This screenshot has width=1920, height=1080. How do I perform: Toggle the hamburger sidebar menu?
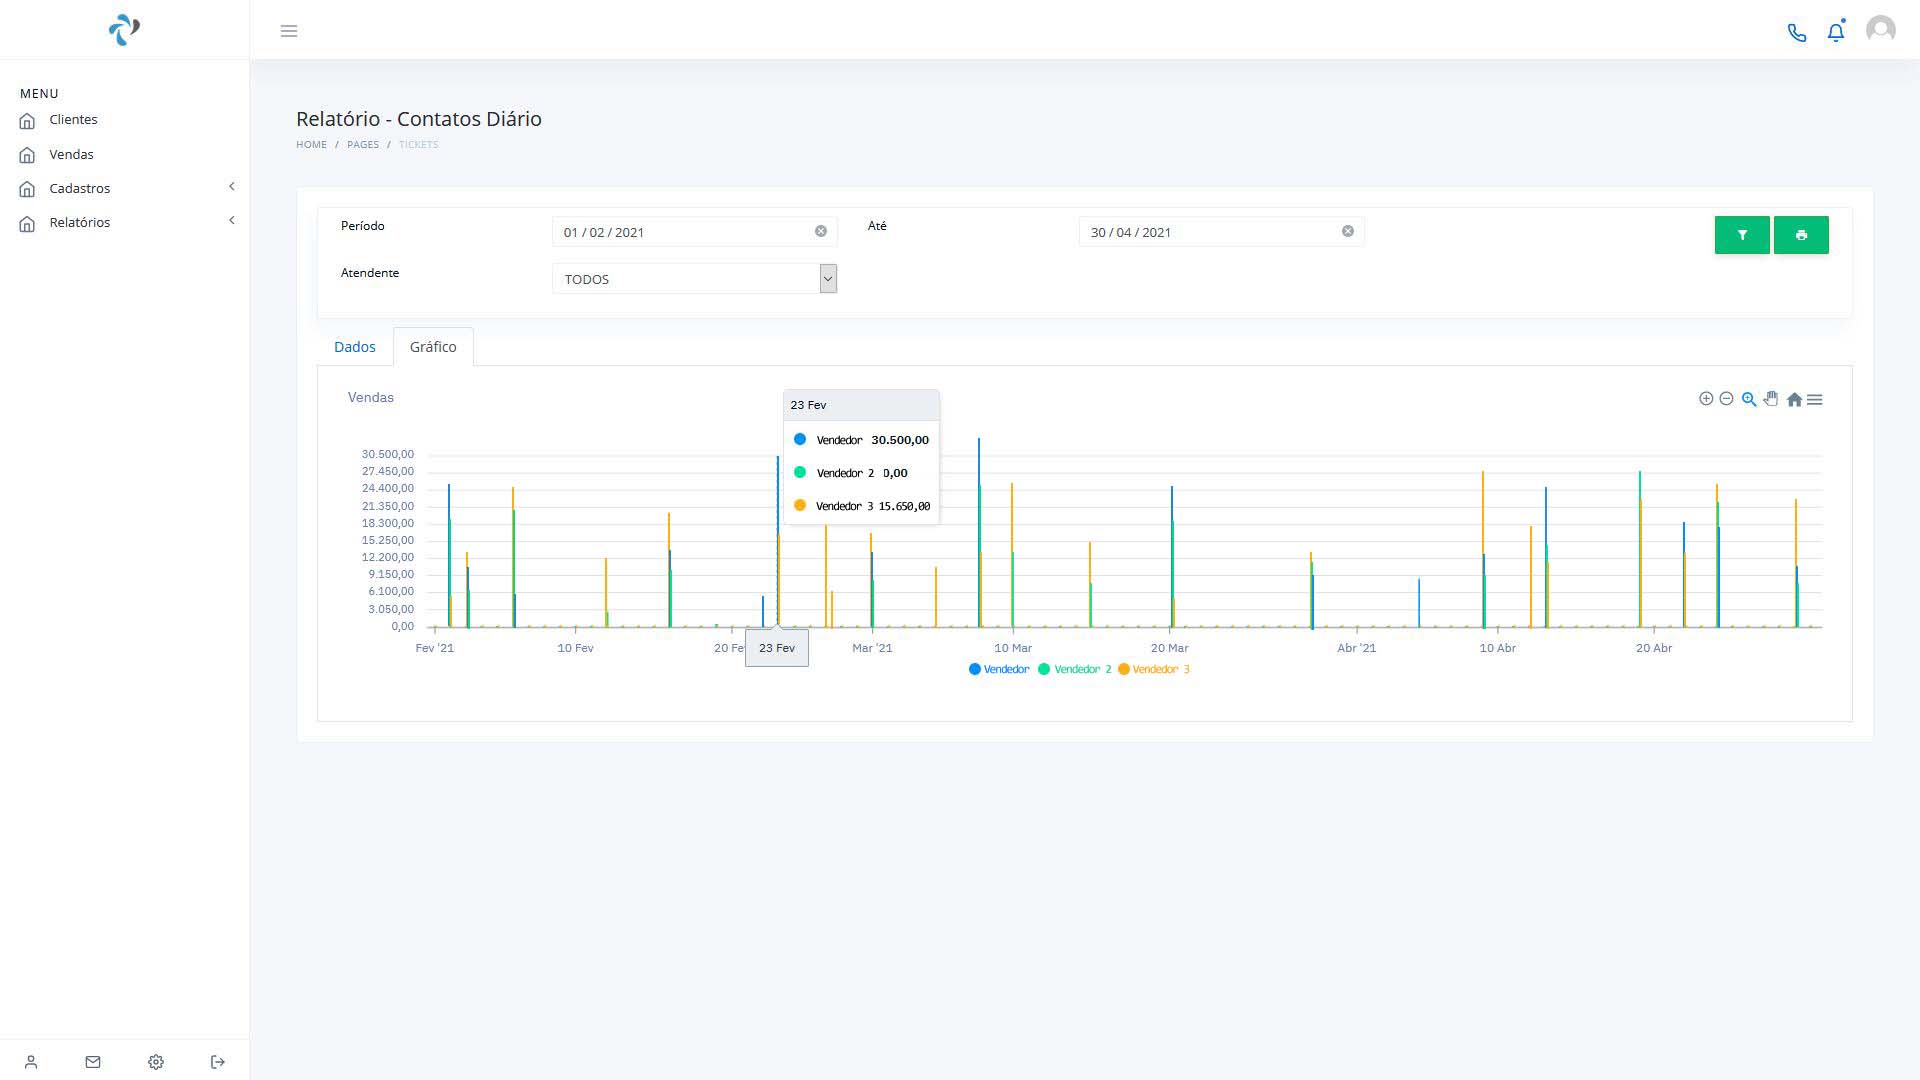tap(289, 31)
